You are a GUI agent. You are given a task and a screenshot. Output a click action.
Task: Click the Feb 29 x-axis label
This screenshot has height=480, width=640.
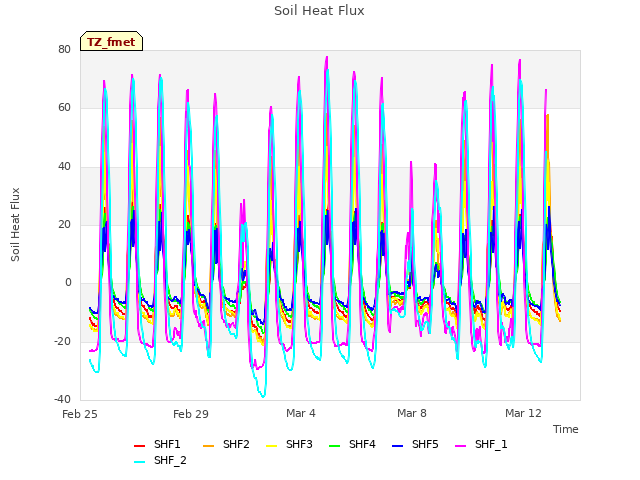click(191, 414)
